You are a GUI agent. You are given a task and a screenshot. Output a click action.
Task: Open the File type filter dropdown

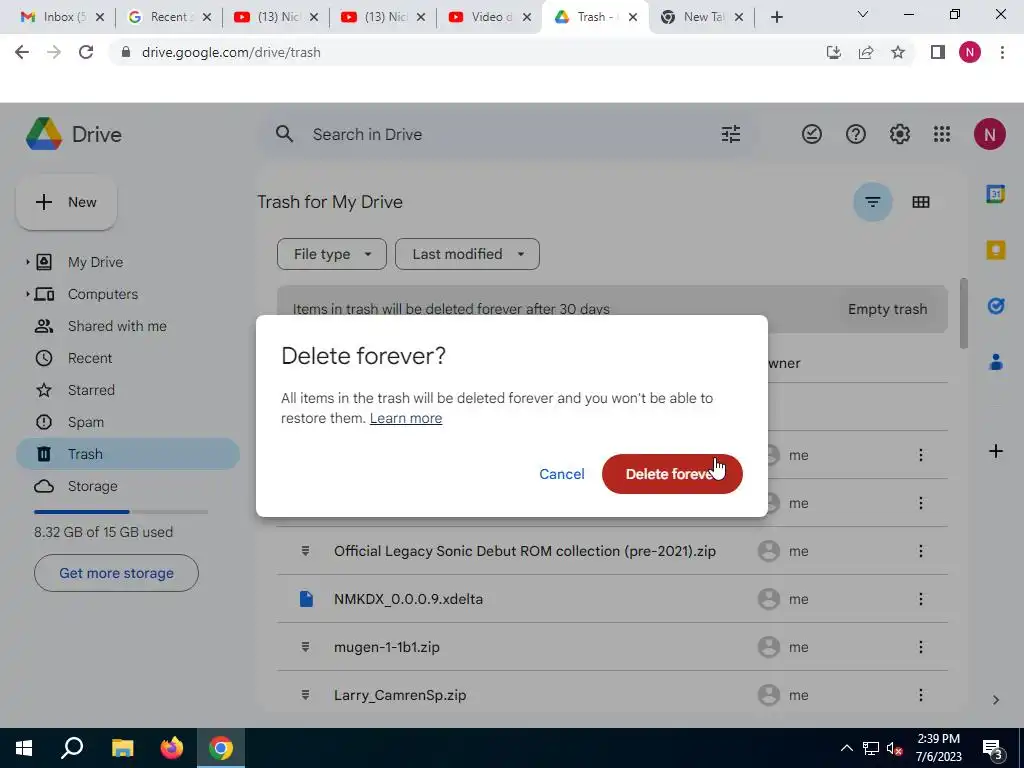click(x=332, y=254)
